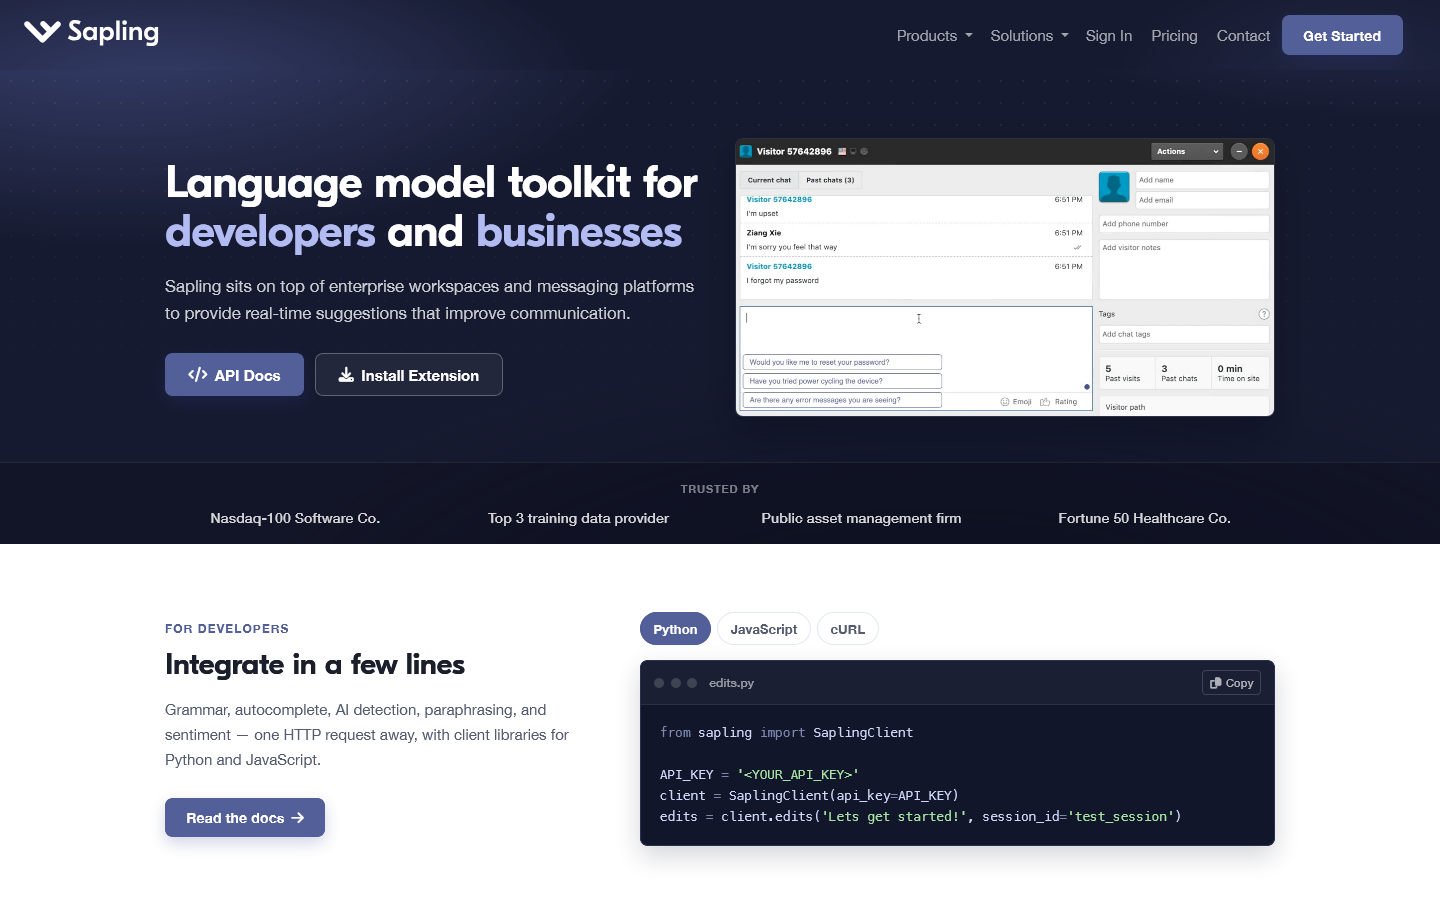Screen dimensions: 1440x900
Task: Choose suggestion 'Have you tried power cycling the device?'
Action: (842, 381)
